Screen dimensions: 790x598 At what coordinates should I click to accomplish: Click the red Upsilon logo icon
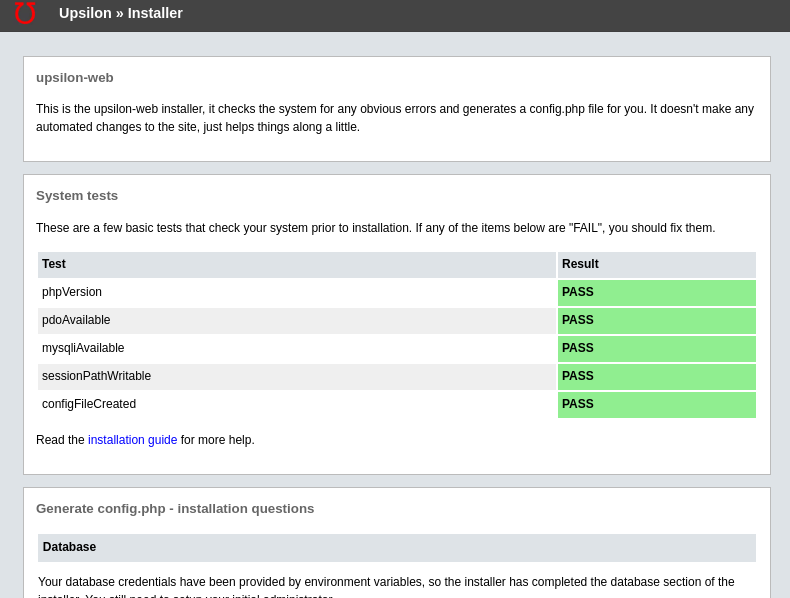click(x=25, y=13)
